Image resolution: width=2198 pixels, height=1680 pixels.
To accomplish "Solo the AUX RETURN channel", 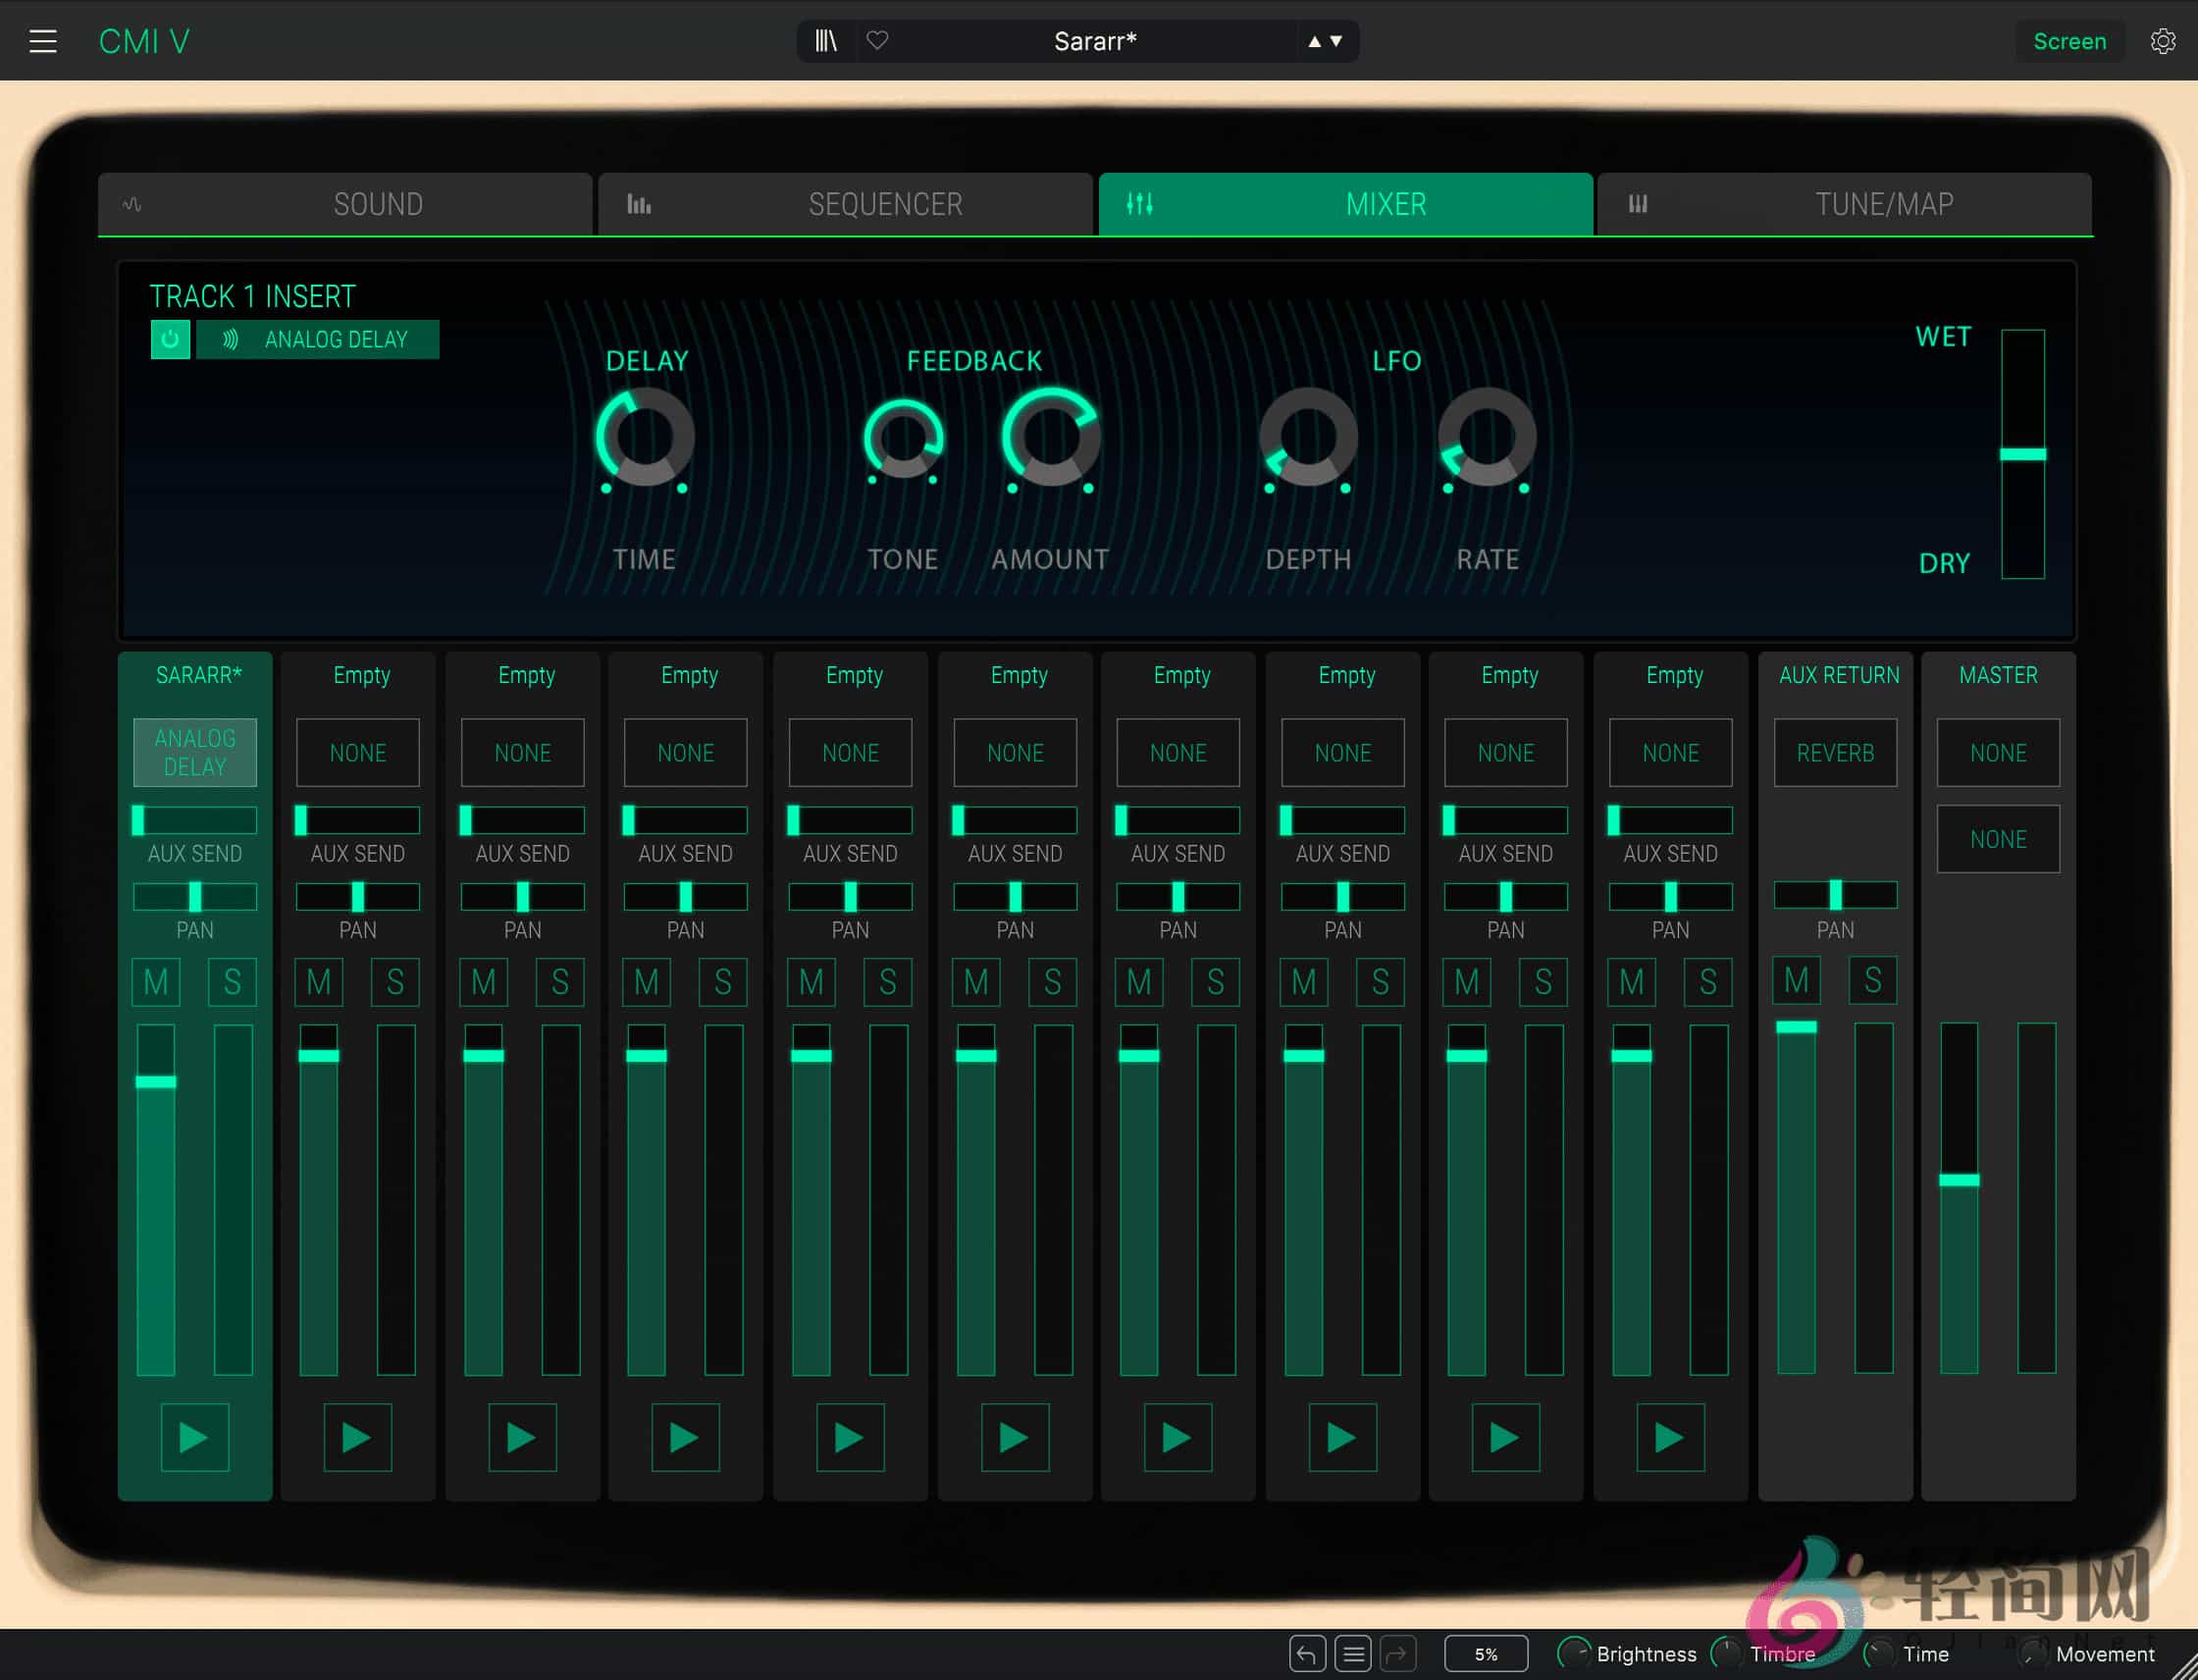I will [1872, 980].
